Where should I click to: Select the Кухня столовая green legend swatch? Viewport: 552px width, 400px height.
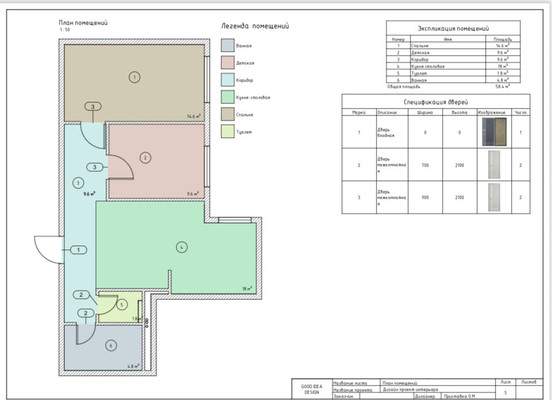point(227,97)
